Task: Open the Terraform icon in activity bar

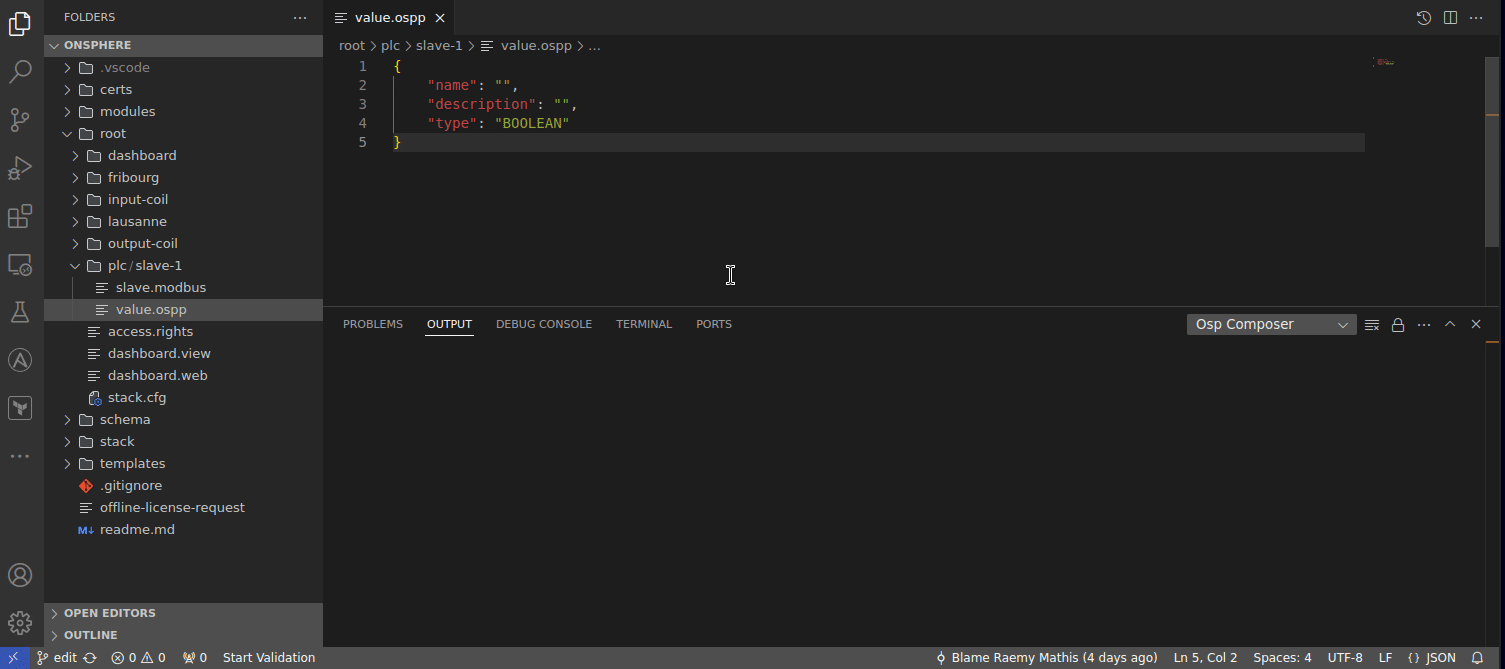Action: click(x=20, y=408)
